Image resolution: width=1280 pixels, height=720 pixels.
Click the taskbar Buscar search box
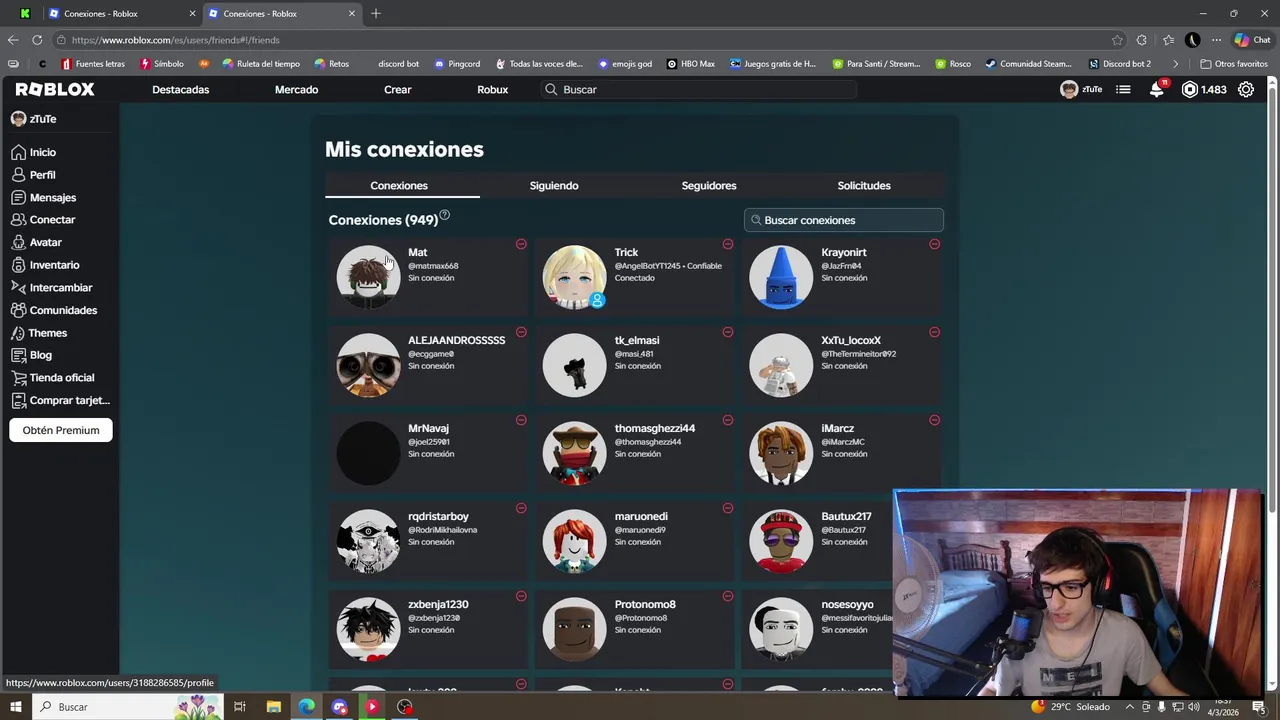[128, 707]
